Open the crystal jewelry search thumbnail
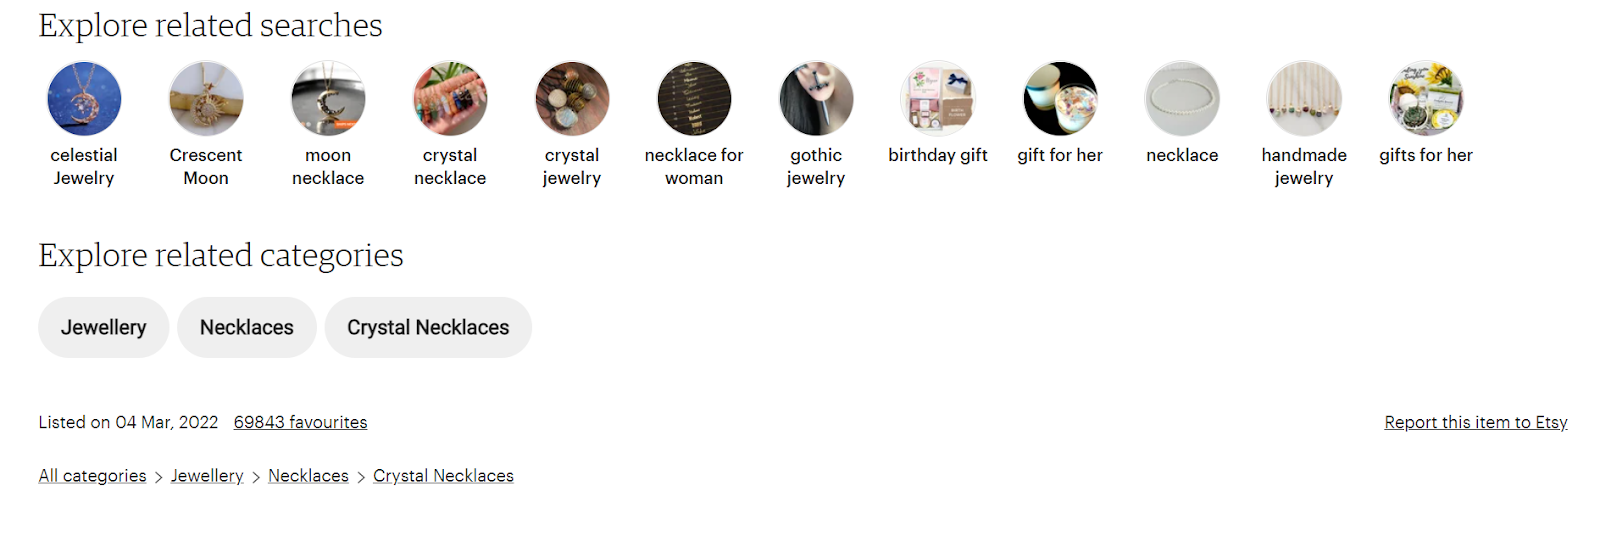The height and width of the screenshot is (553, 1600). click(x=572, y=99)
